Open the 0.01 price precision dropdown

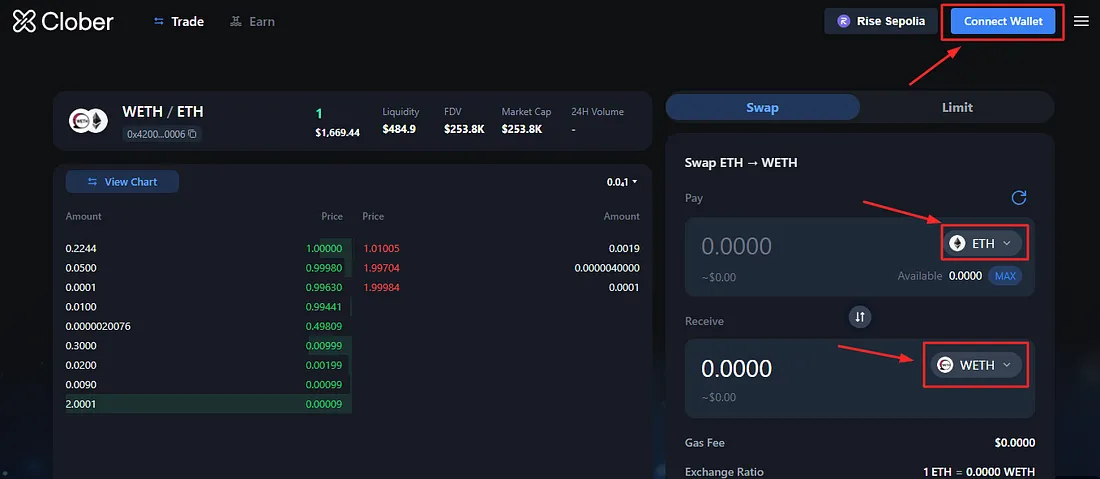coord(622,182)
